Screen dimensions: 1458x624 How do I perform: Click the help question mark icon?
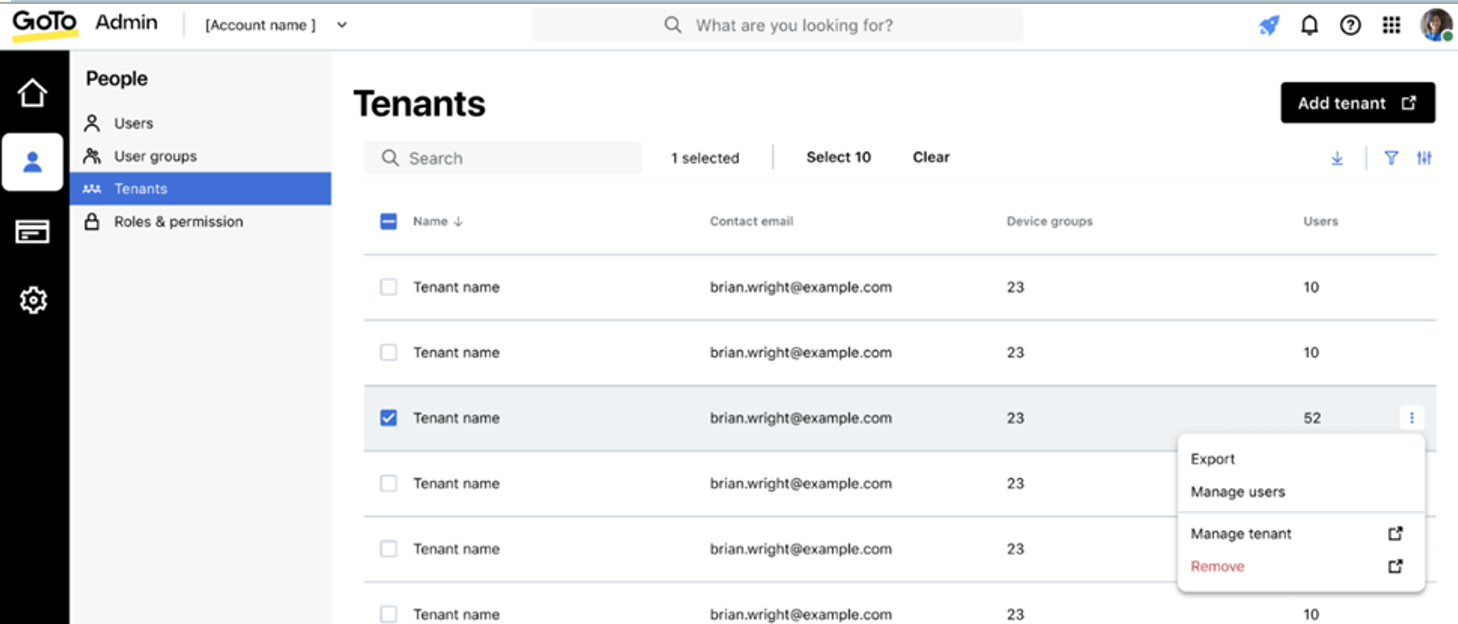[x=1350, y=26]
